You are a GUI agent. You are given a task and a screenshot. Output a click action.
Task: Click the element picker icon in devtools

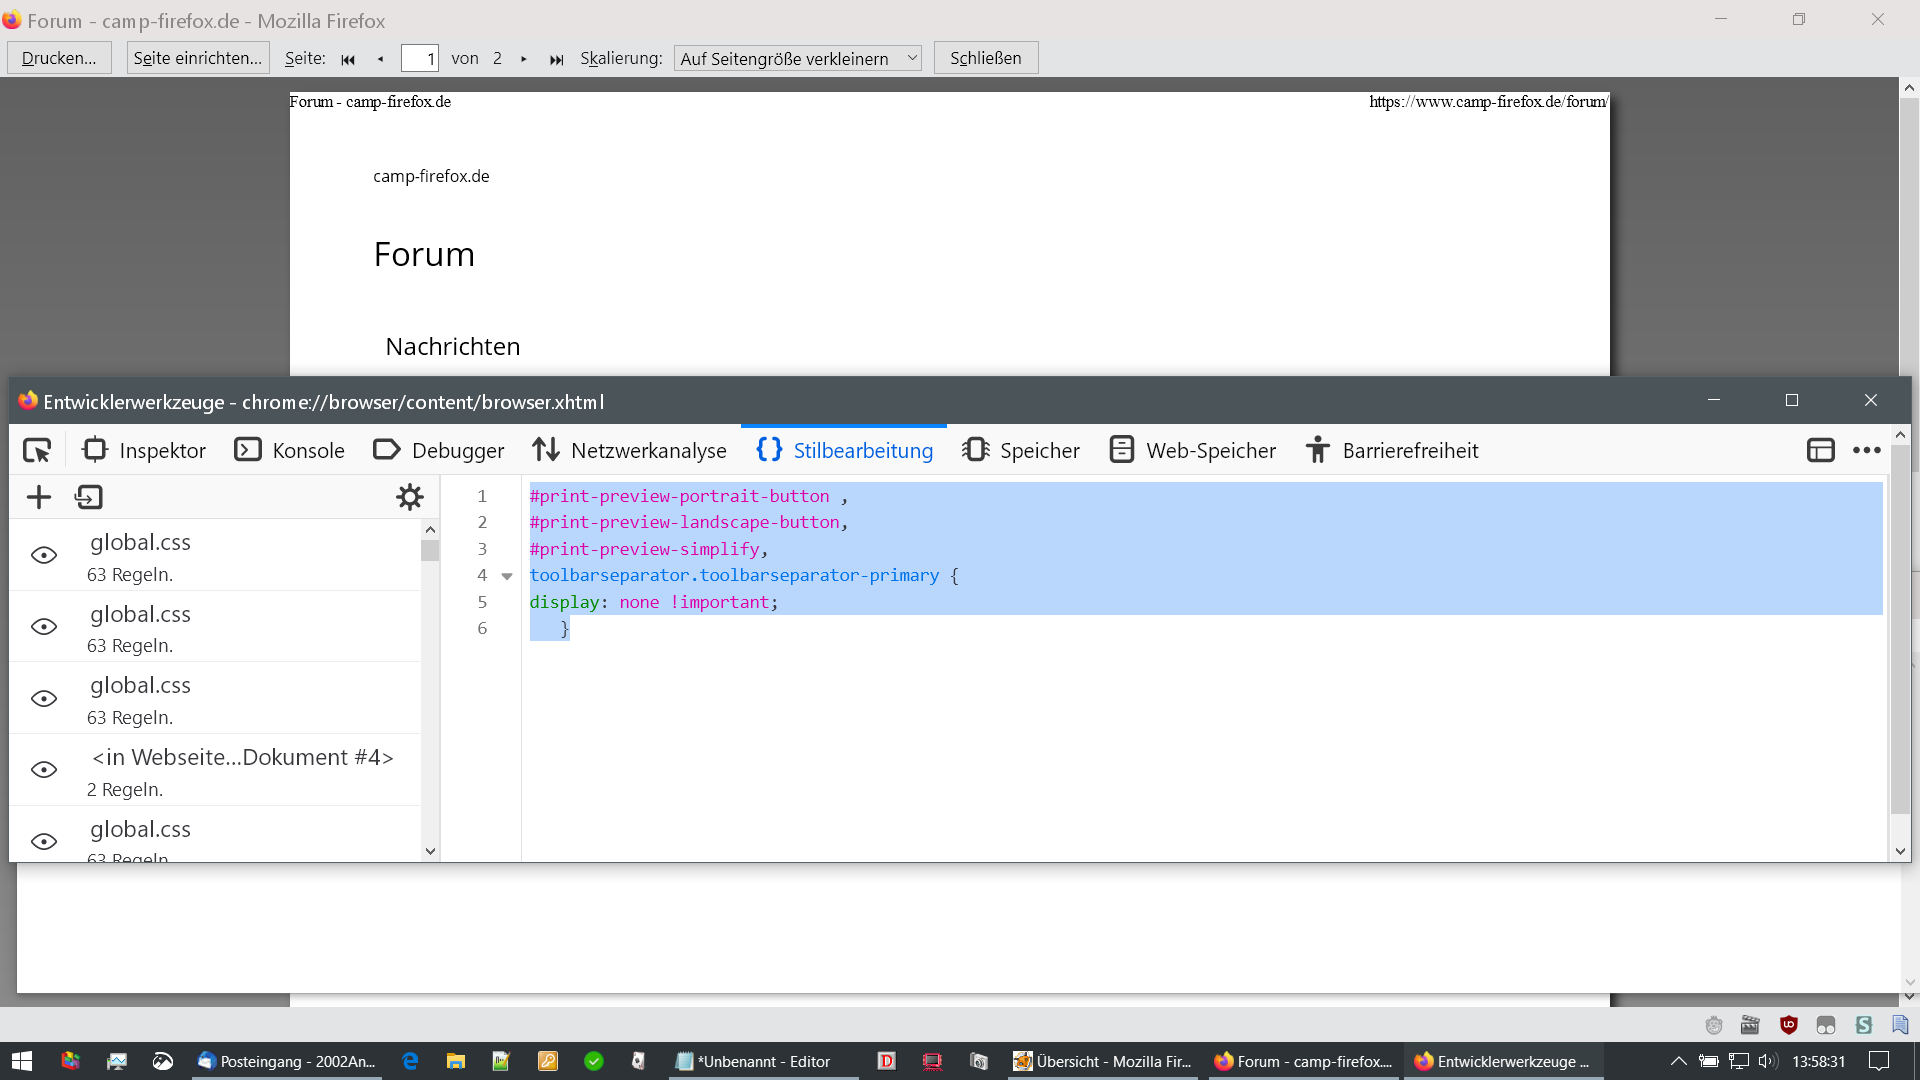37,451
